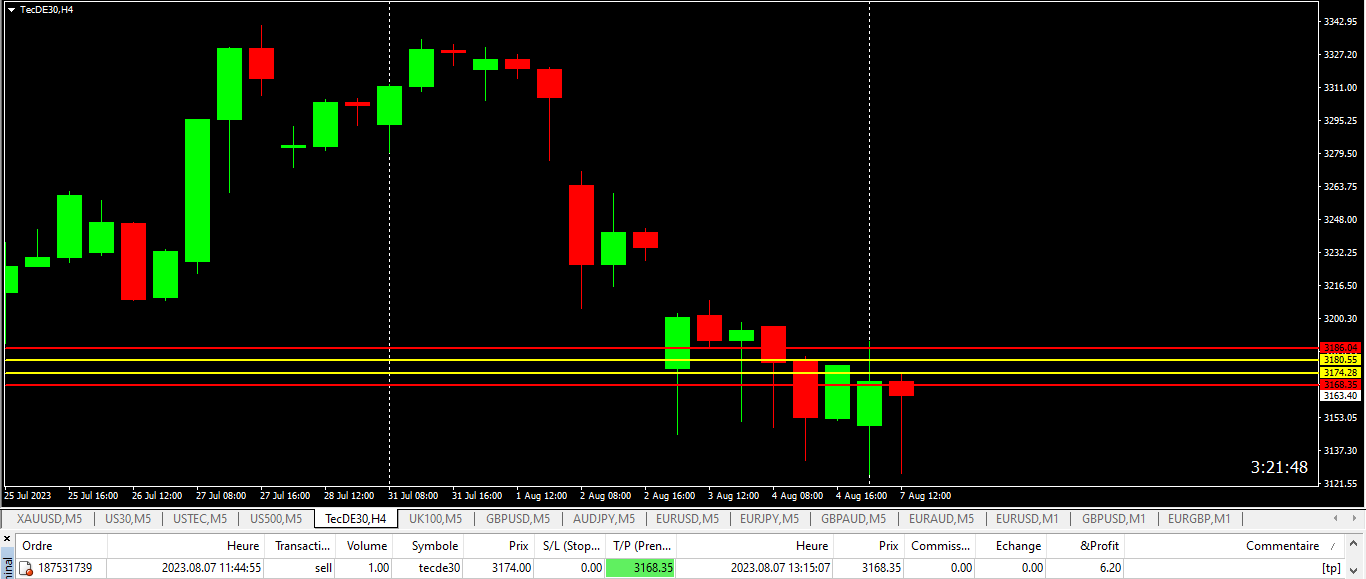The image size is (1366, 579).
Task: Open the US30,M5 chart tab
Action: pos(128,519)
